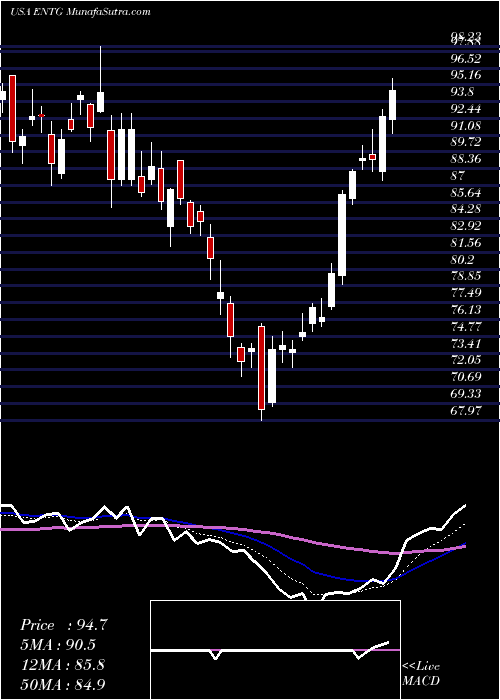The width and height of the screenshot is (500, 700).
Task: Click the 89.72 price axis label
Action: click(x=467, y=142)
